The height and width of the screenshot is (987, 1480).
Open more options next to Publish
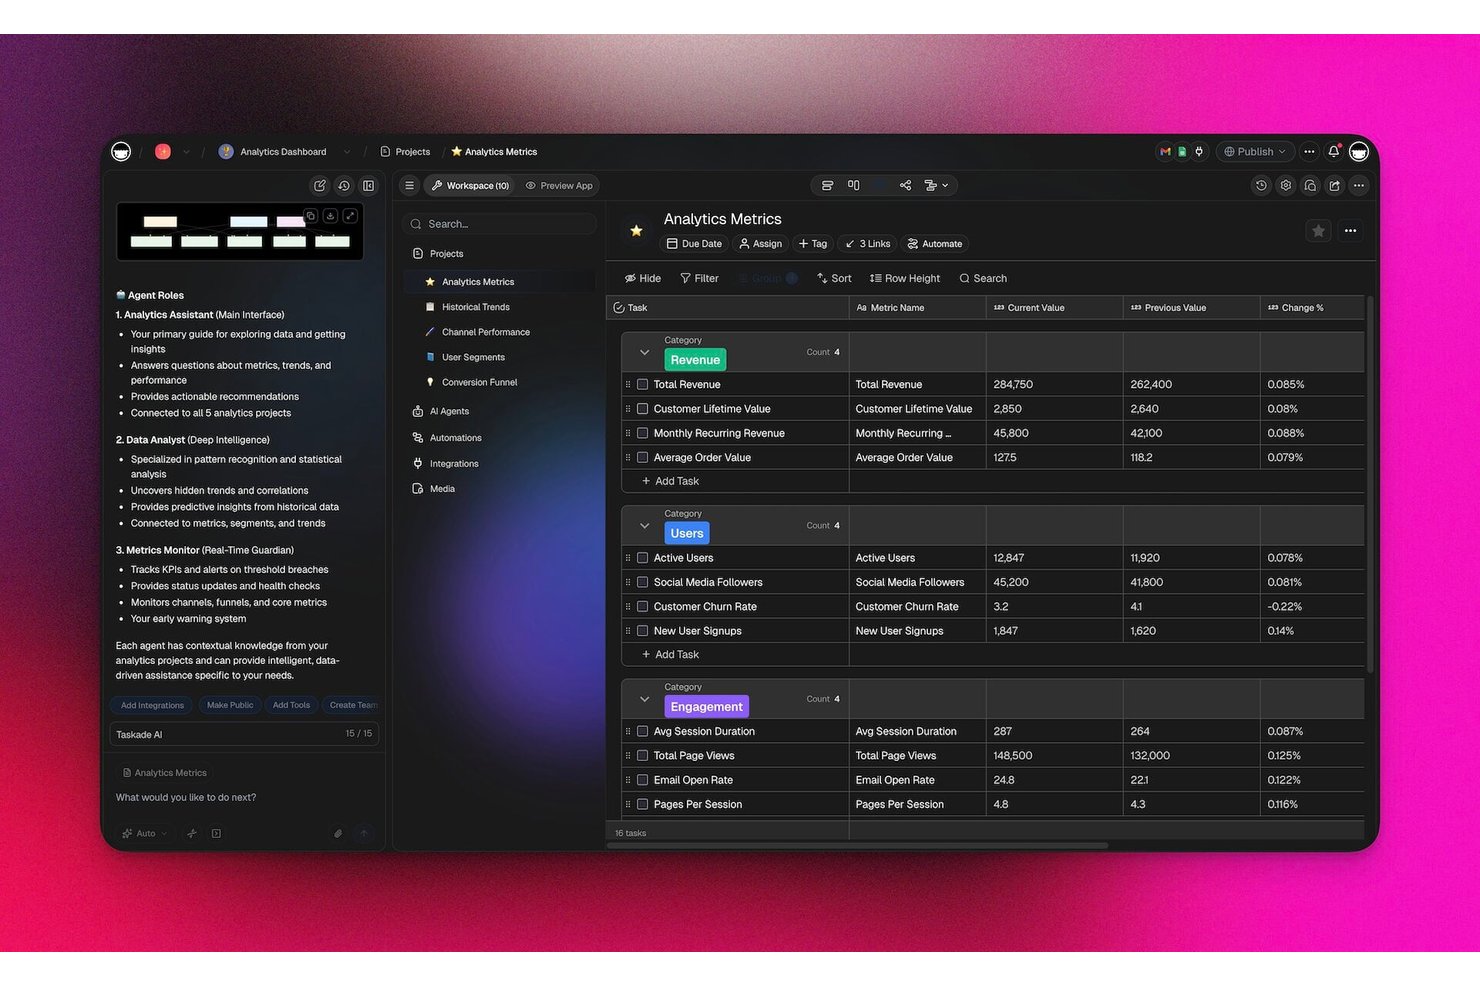pyautogui.click(x=1309, y=152)
